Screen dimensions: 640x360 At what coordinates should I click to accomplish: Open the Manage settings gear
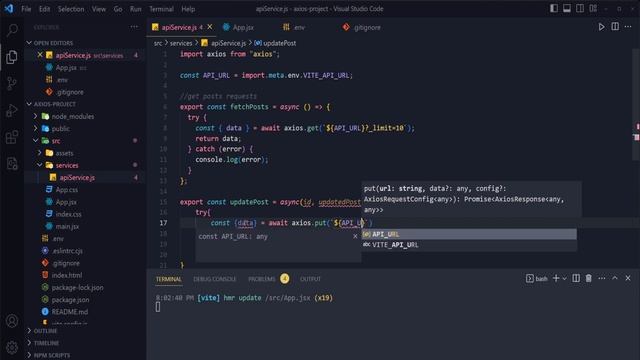pos(12,347)
